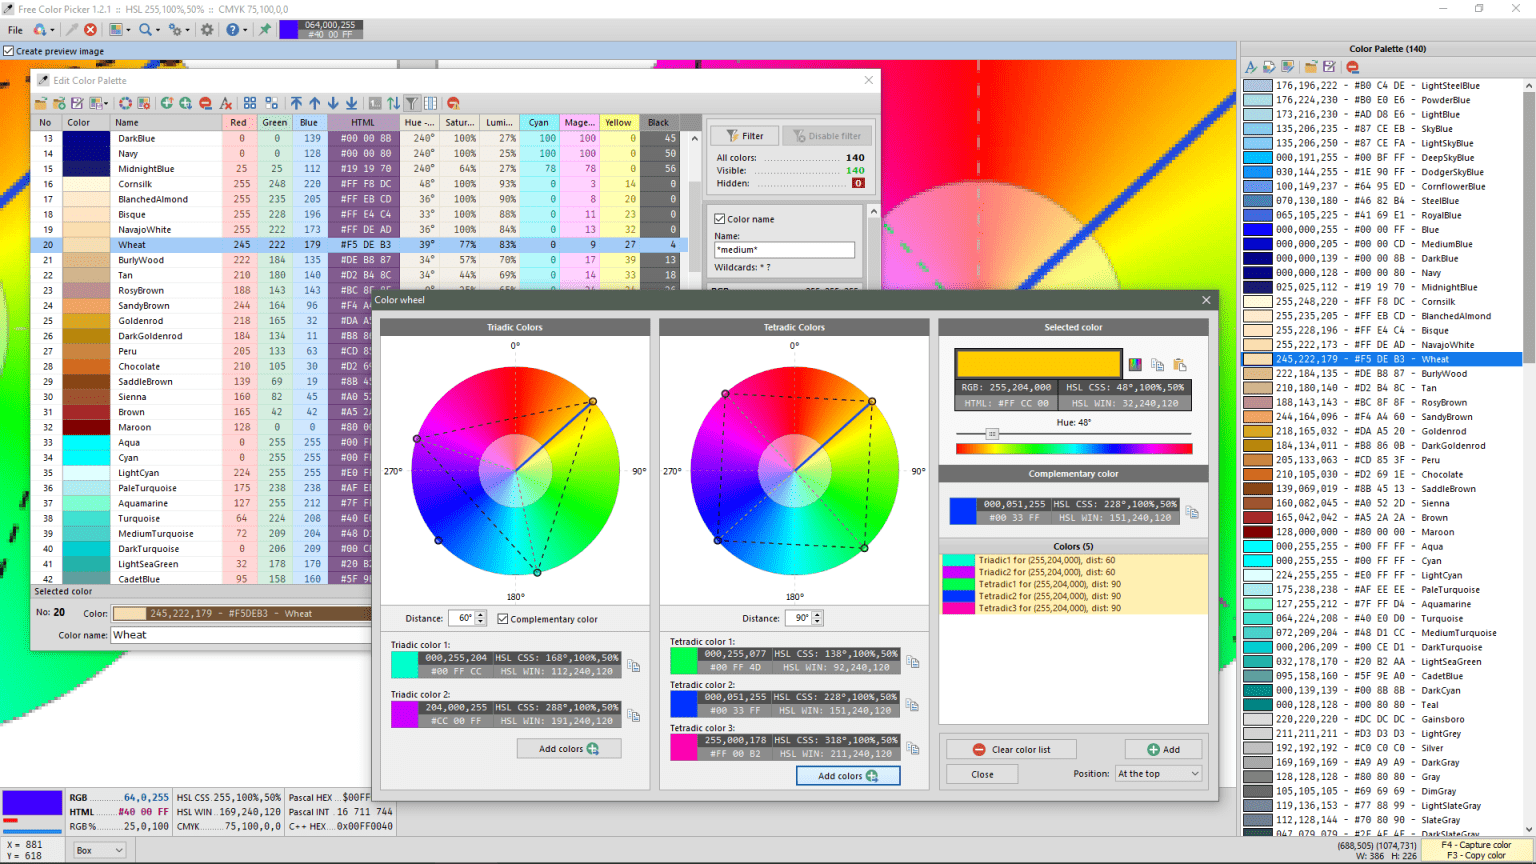Click the sort up-down arrows icon in Edit Color Palette
1536x864 pixels.
pyautogui.click(x=393, y=103)
